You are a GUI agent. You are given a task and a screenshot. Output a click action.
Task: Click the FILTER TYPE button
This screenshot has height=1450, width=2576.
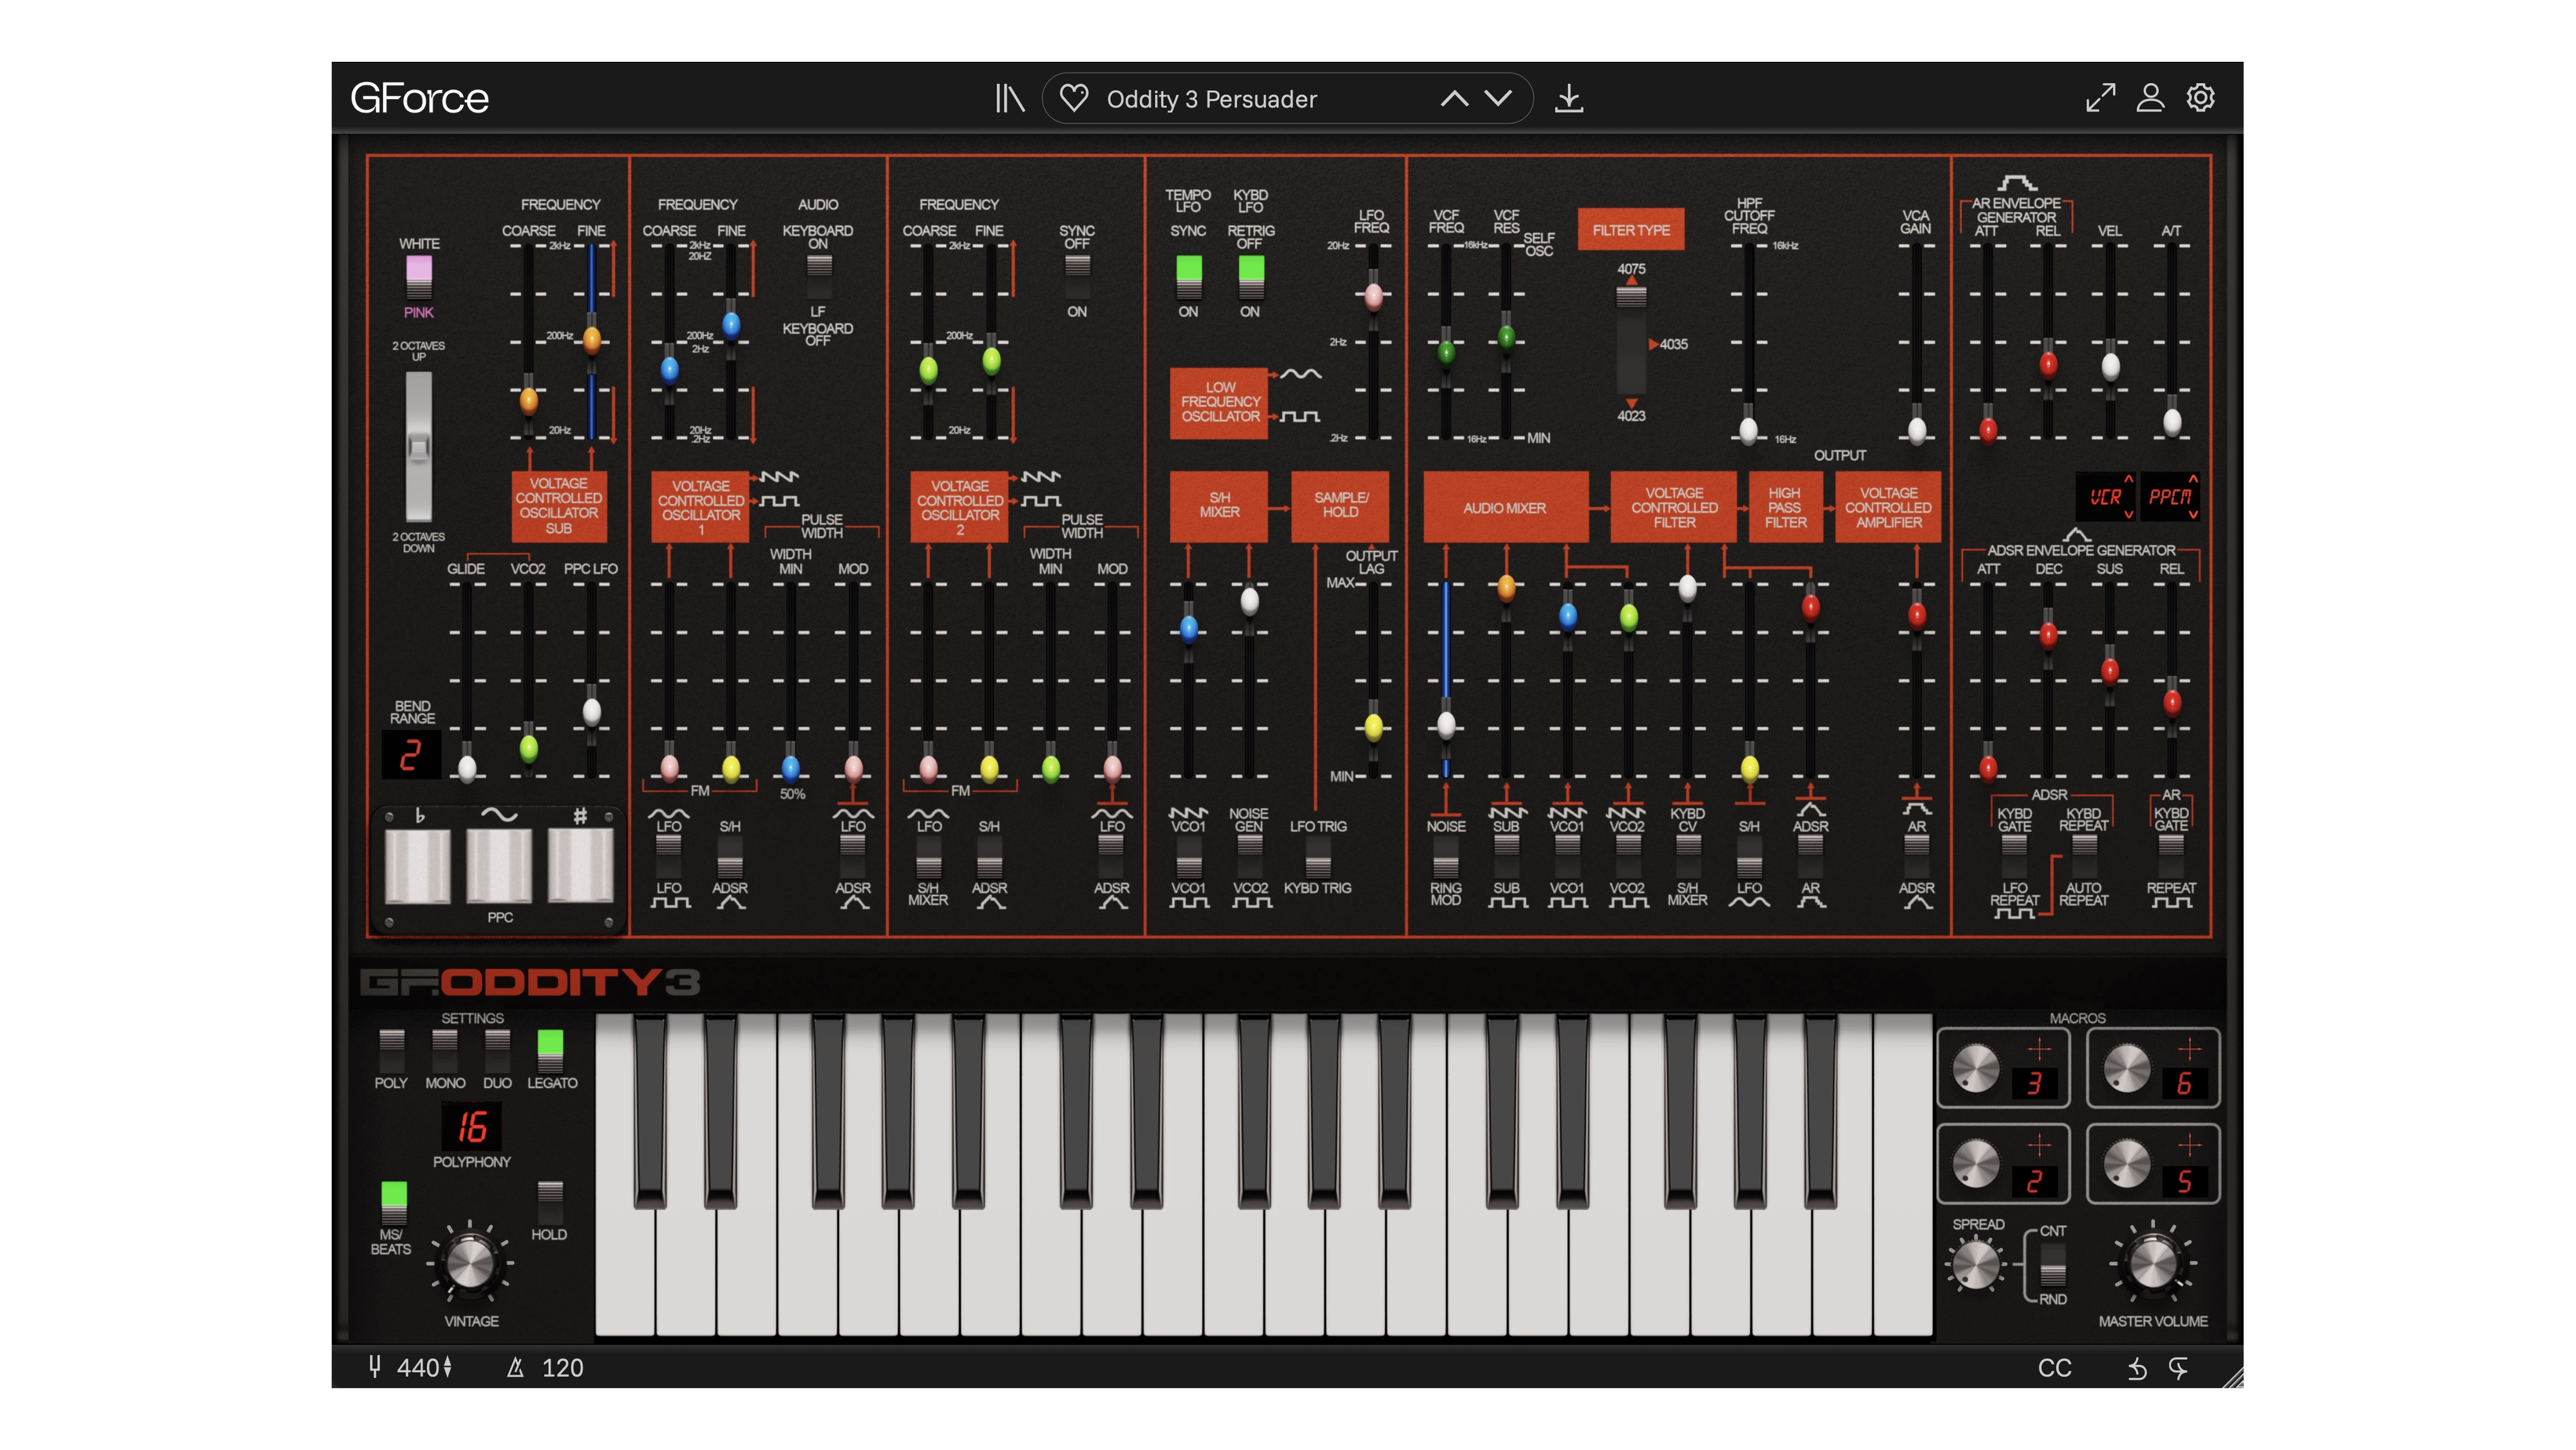[1631, 230]
